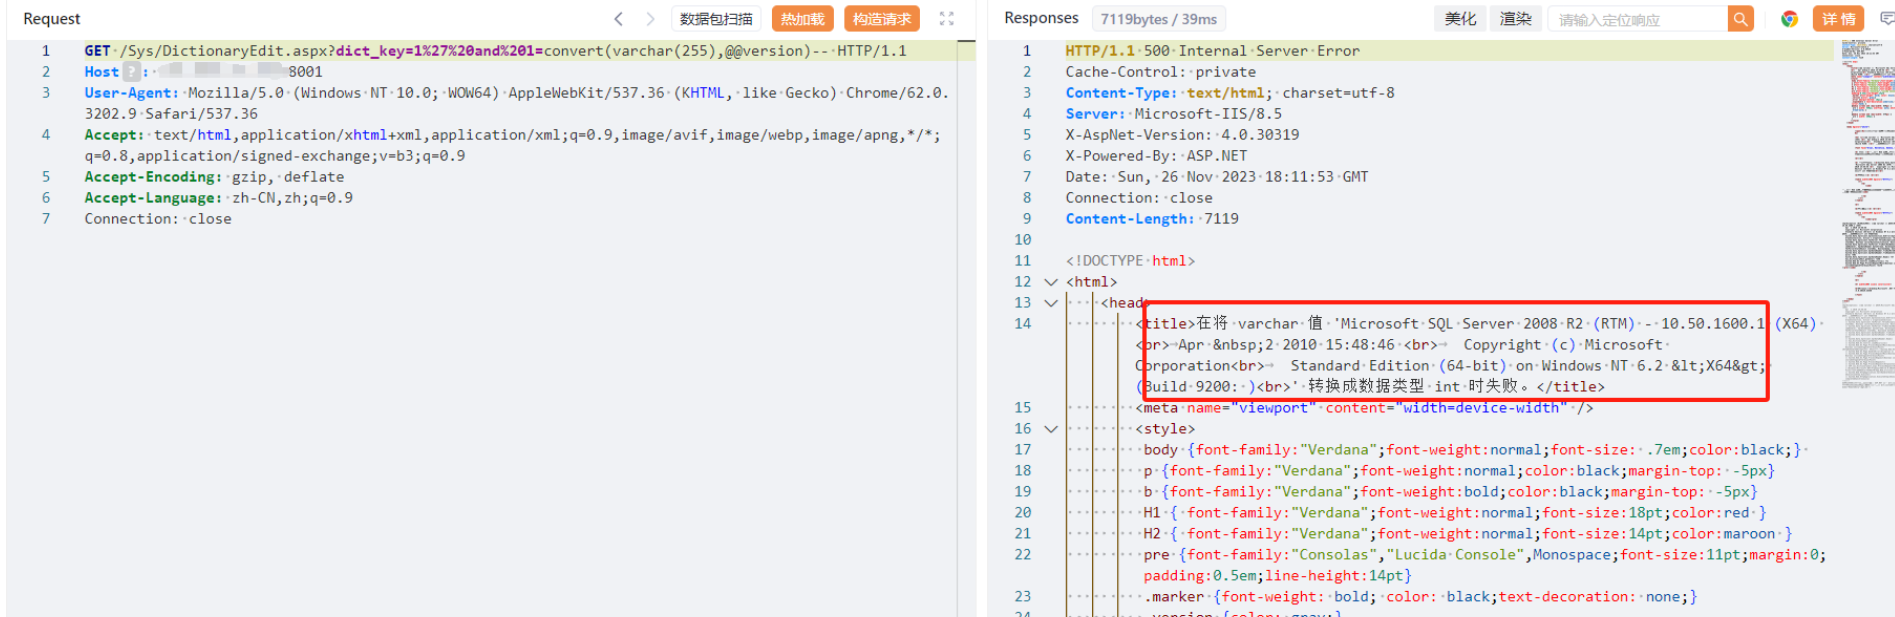Image resolution: width=1895 pixels, height=617 pixels.
Task: Click the p font-family rule on line 18
Action: coord(1459,471)
